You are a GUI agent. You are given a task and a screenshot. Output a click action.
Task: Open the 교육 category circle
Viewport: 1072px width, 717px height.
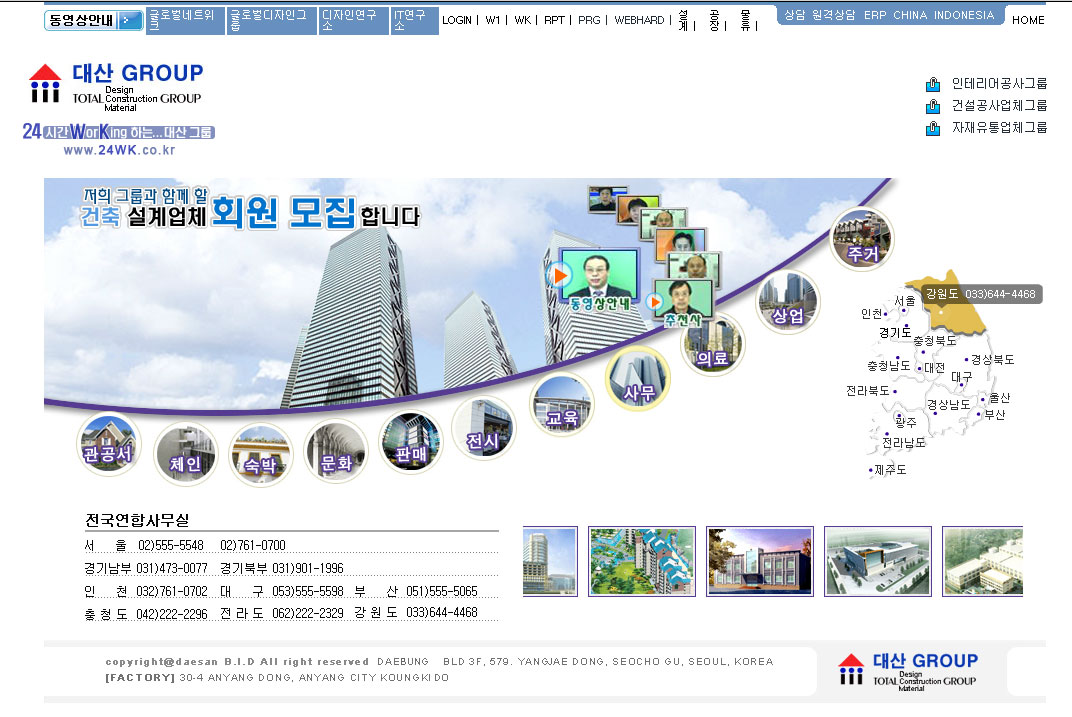click(x=562, y=405)
